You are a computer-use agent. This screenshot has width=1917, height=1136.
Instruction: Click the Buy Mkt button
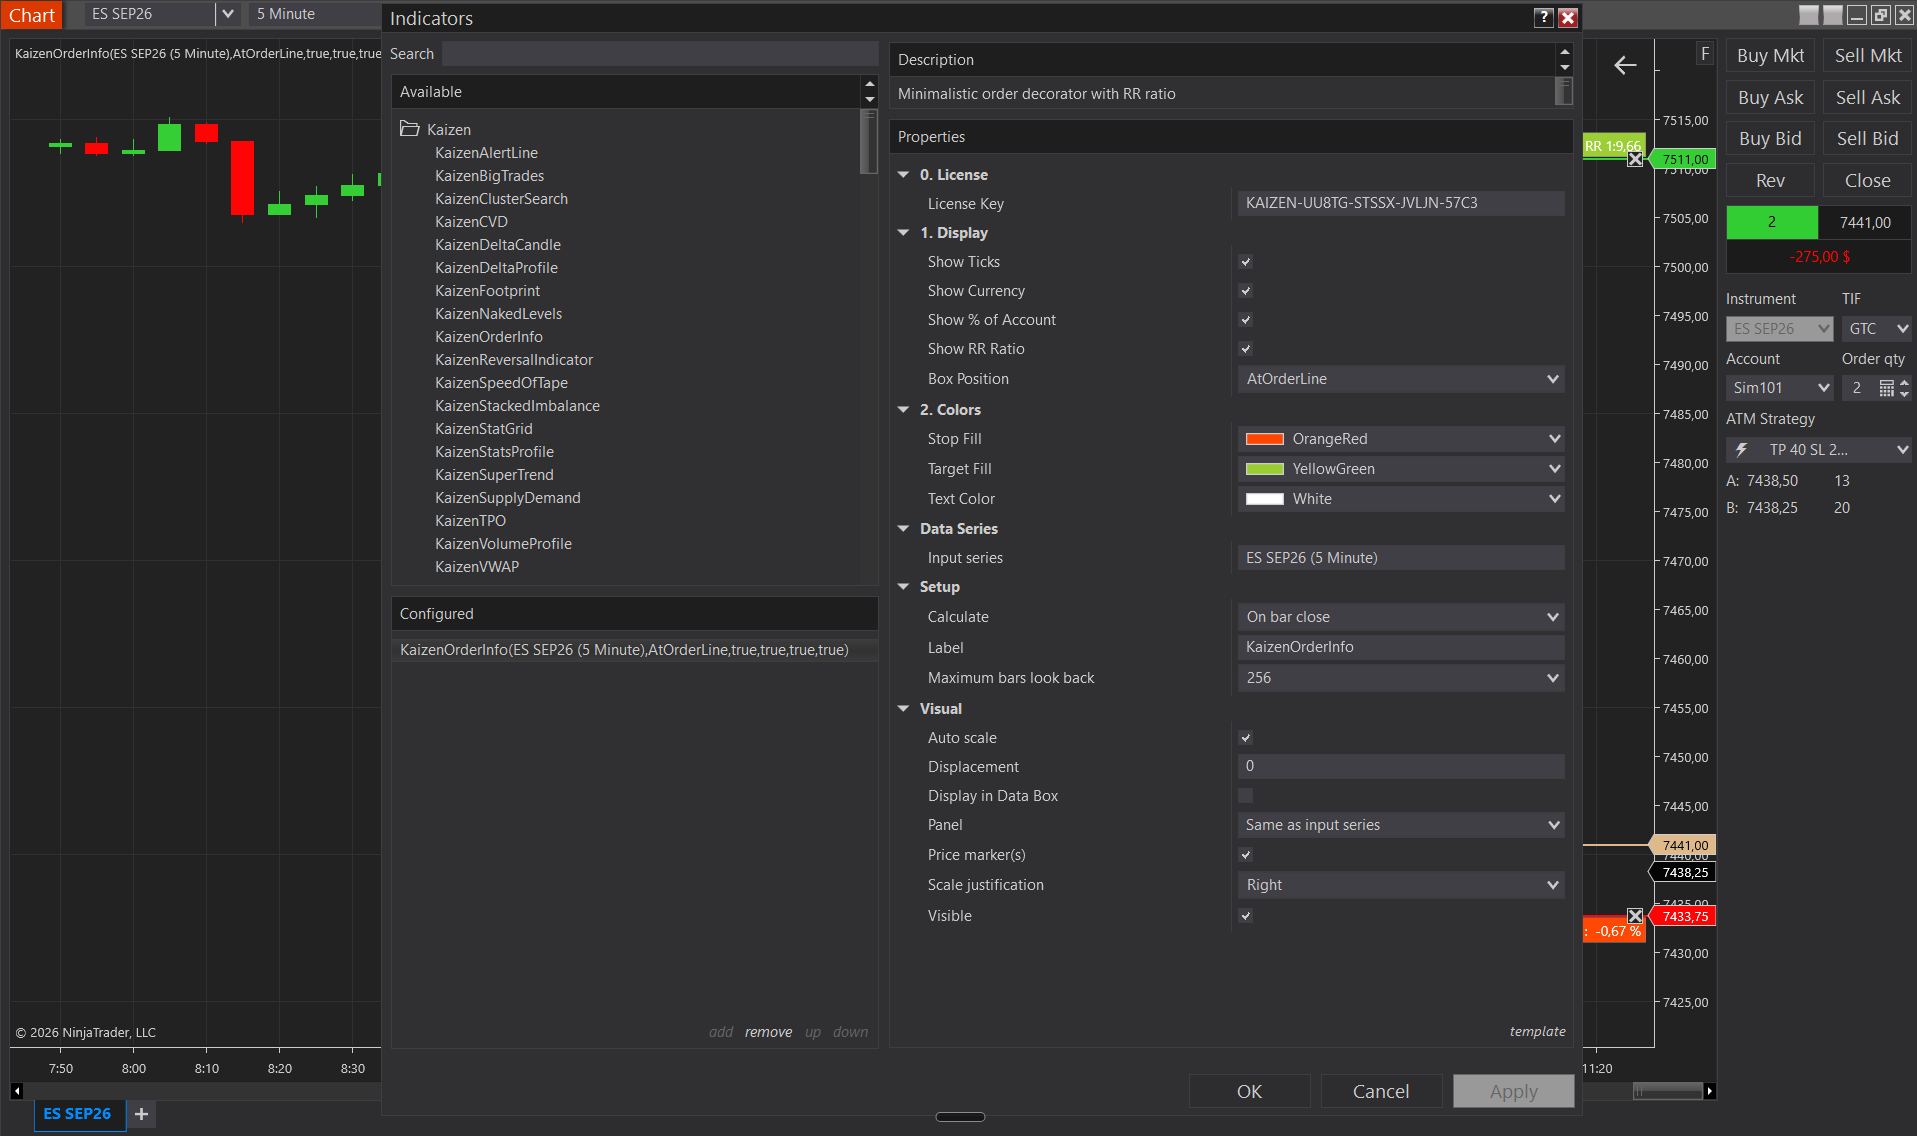[x=1770, y=56]
